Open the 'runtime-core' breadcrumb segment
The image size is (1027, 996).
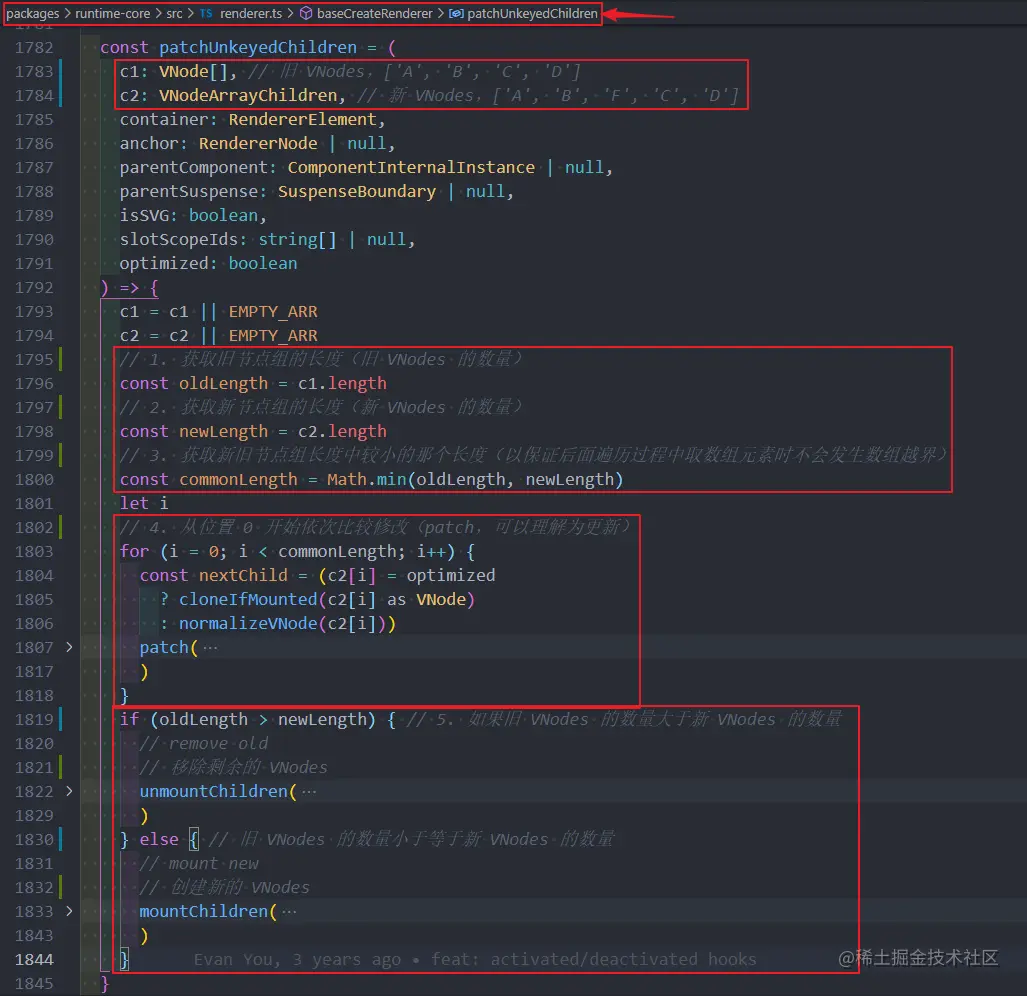112,13
